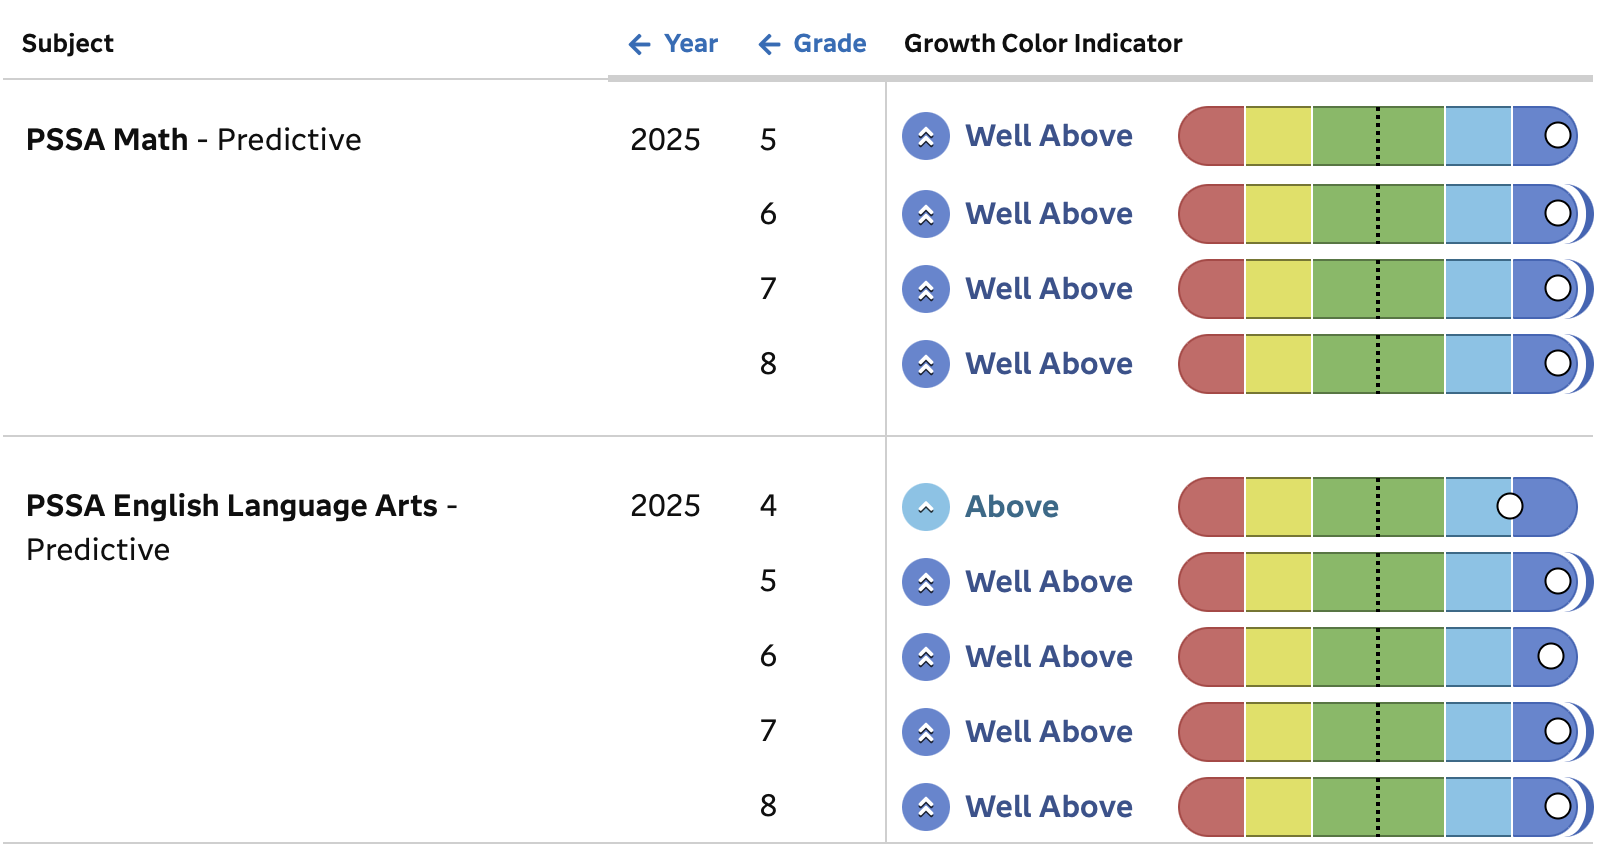Viewport: 1616px width, 844px height.
Task: Click the Above icon for ELA grade 4
Action: click(926, 507)
